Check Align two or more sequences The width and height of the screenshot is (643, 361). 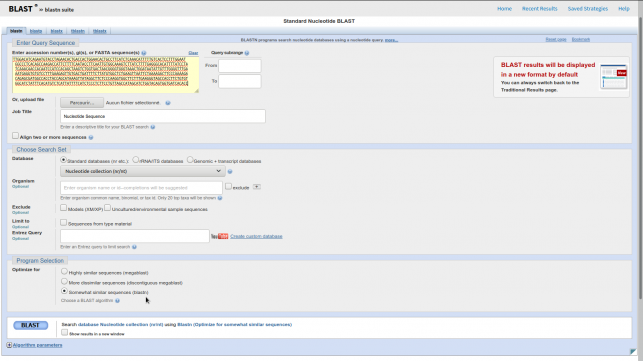[x=15, y=136]
